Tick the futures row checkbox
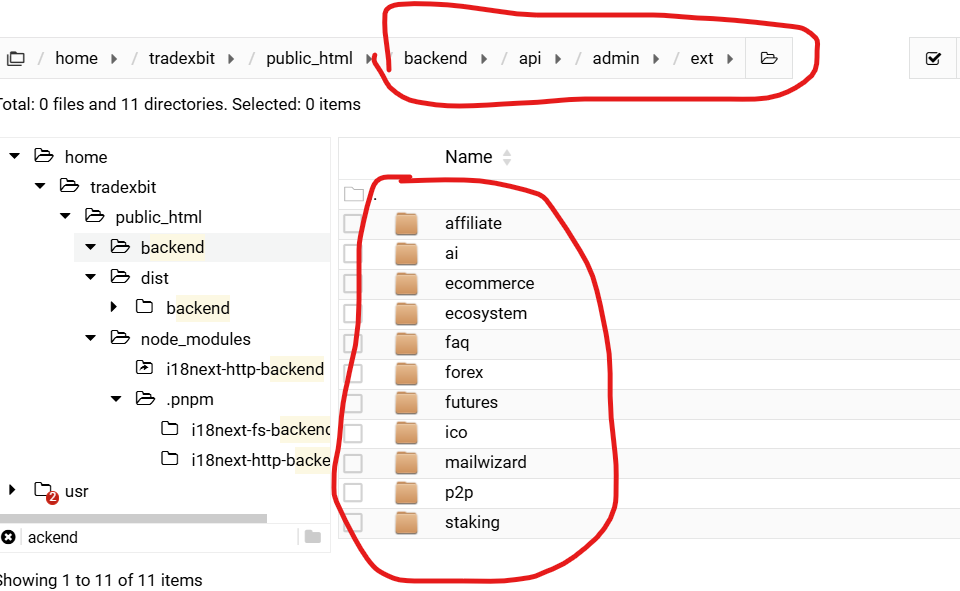 click(x=353, y=403)
